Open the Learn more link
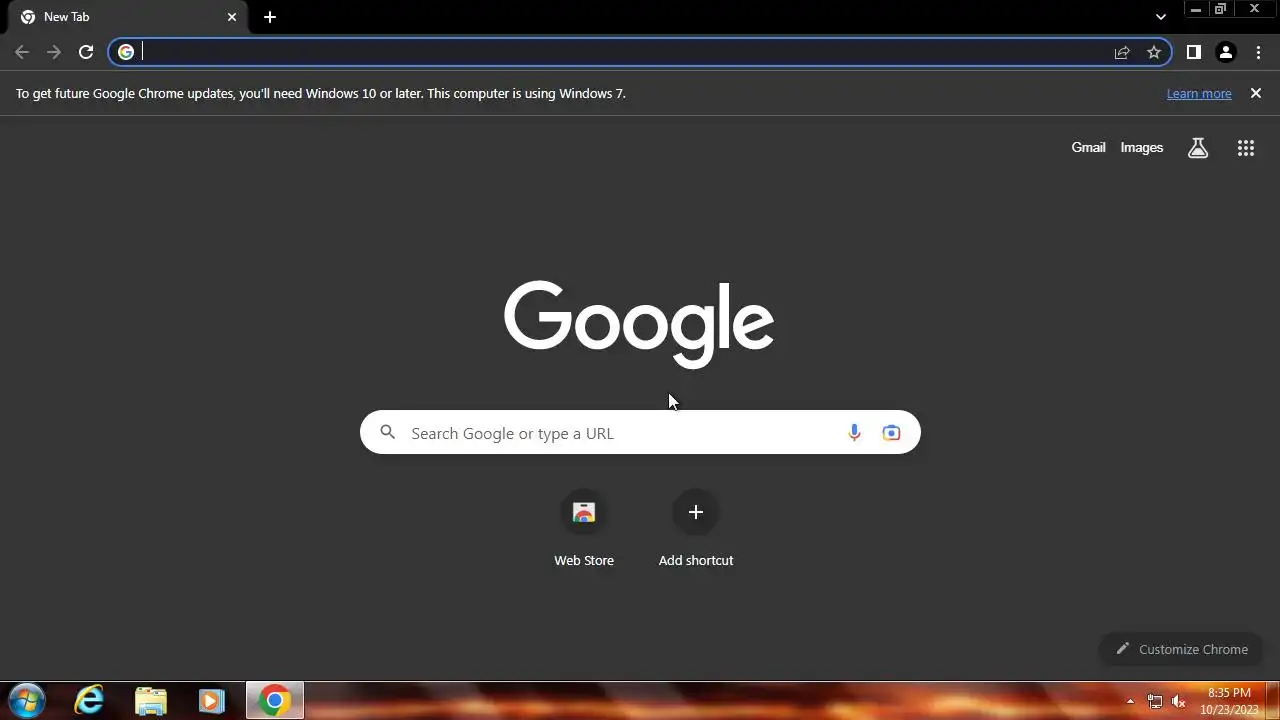Image resolution: width=1280 pixels, height=720 pixels. pos(1199,93)
